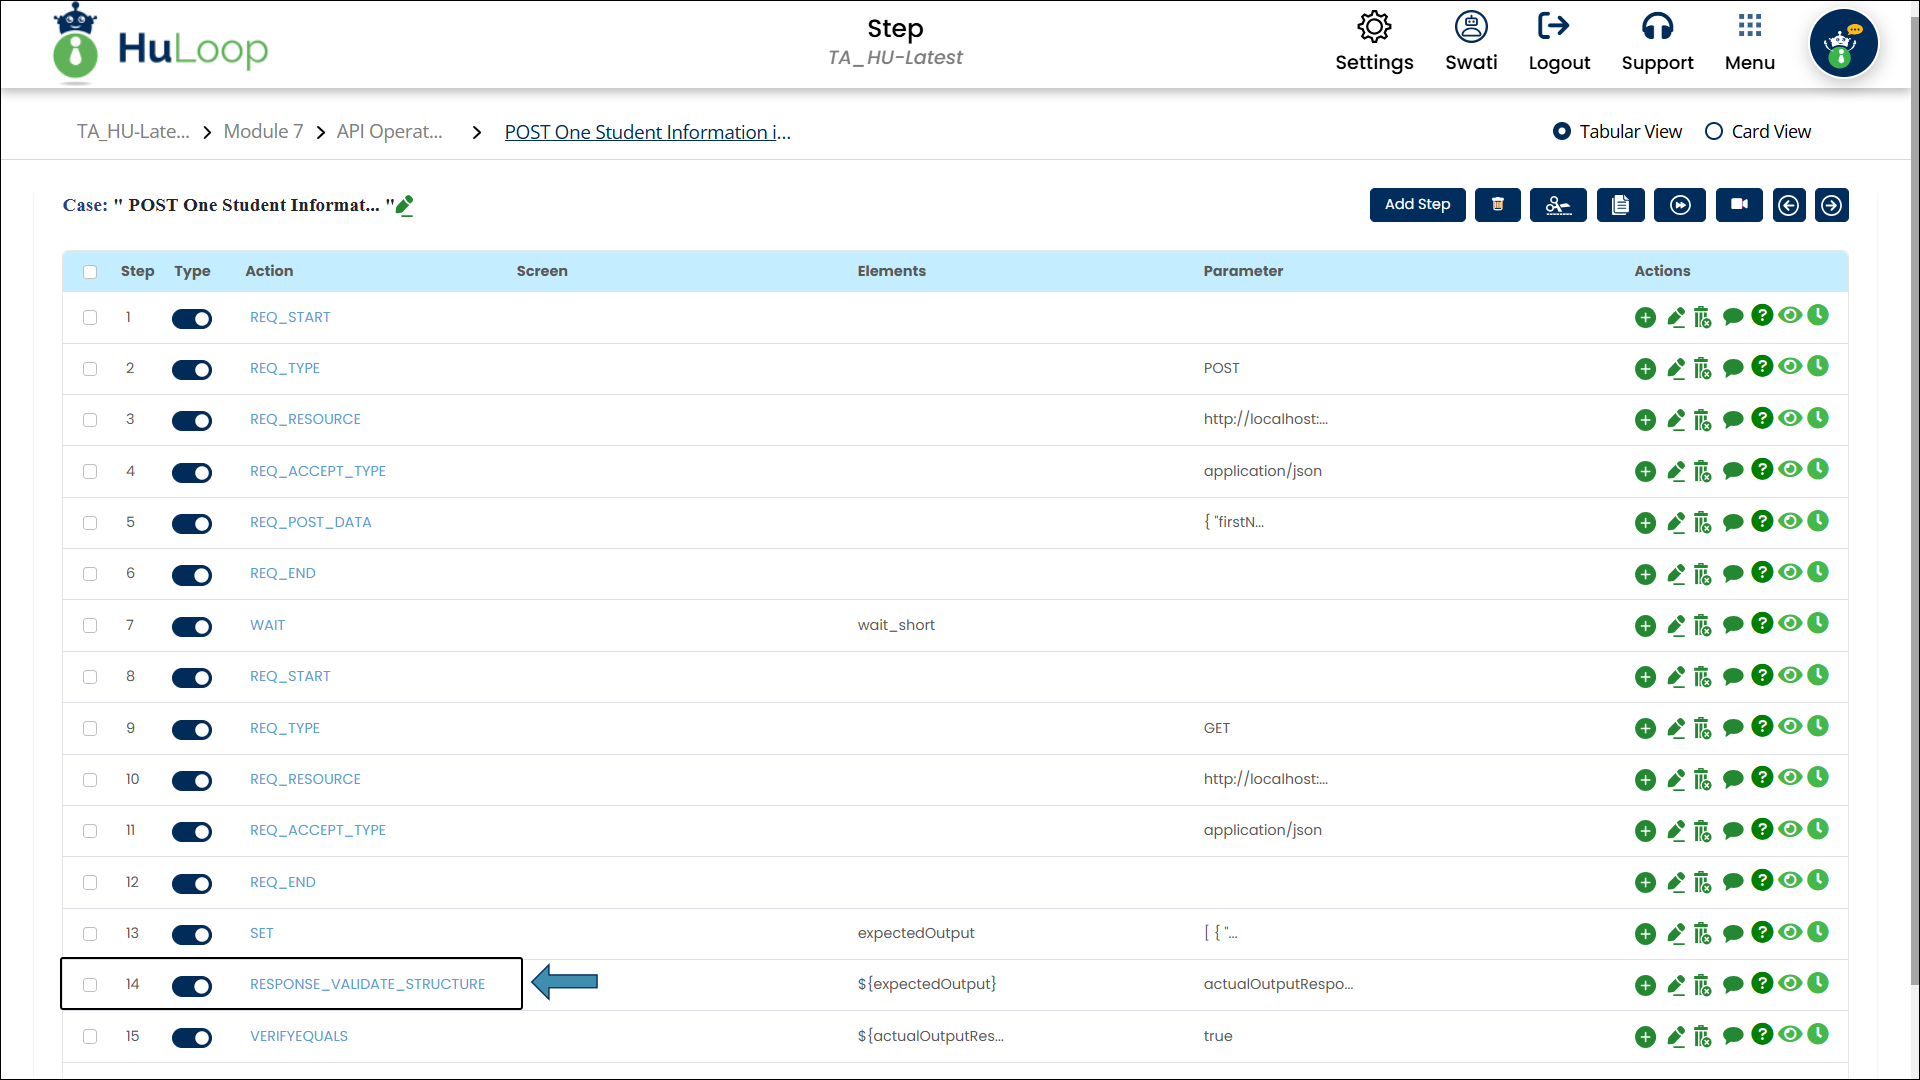Click the fast-forward run icon button

1680,205
